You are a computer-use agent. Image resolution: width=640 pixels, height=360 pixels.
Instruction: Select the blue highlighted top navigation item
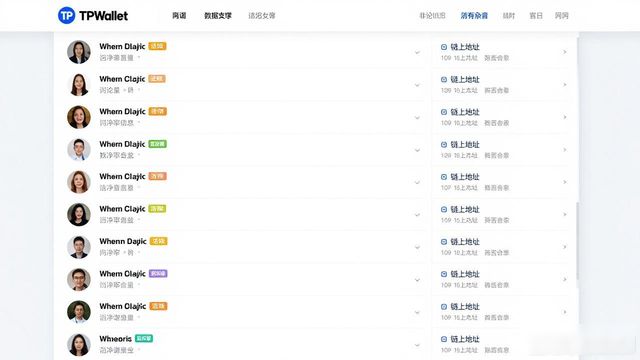tap(474, 16)
